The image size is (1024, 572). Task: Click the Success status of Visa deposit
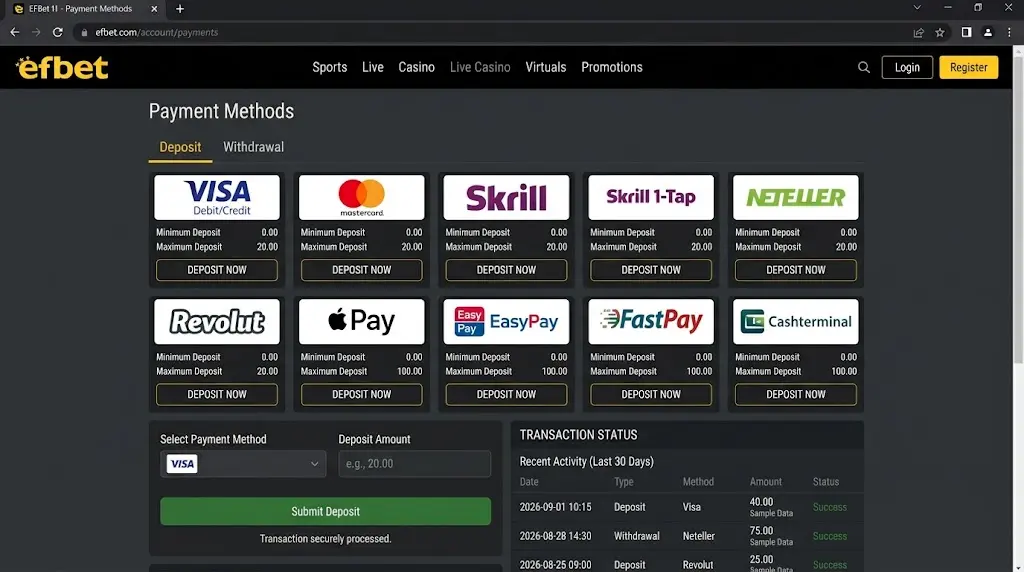point(829,507)
